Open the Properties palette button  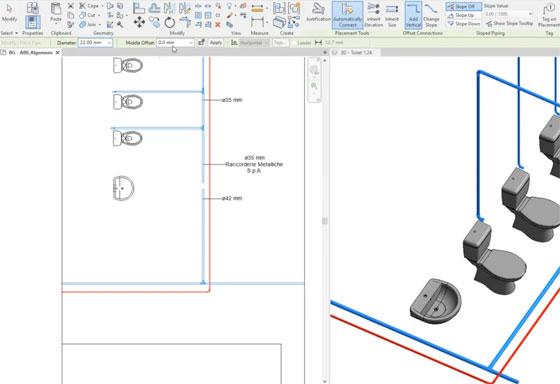[x=32, y=22]
